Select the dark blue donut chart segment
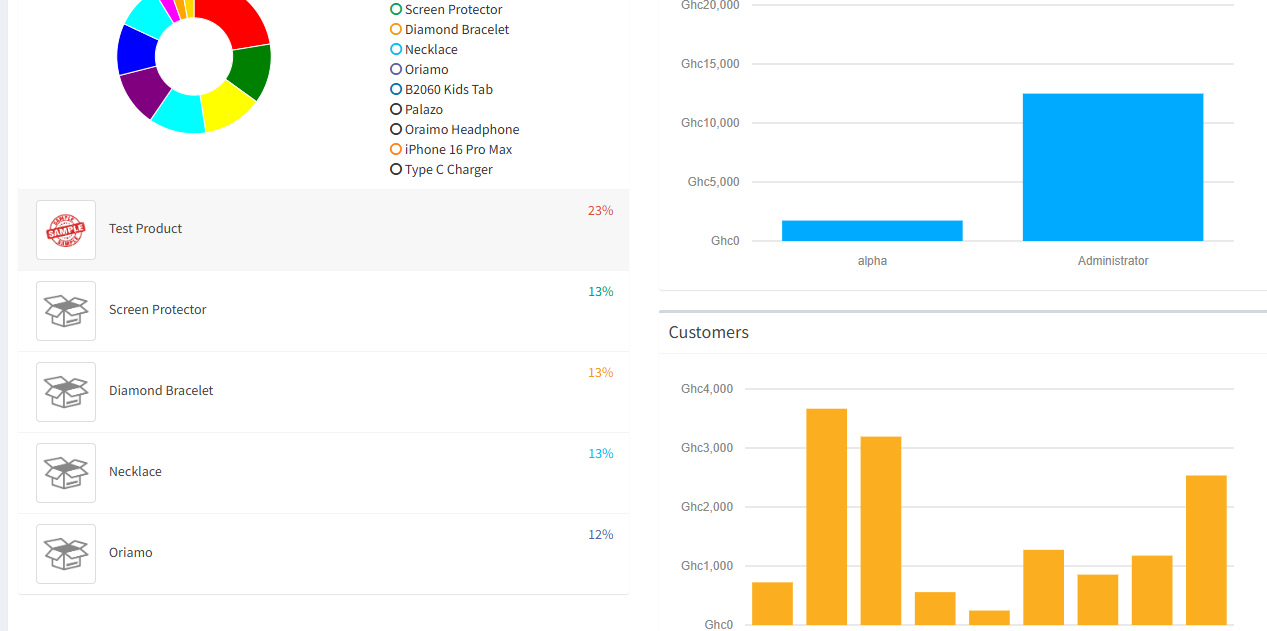The image size is (1267, 631). 137,50
